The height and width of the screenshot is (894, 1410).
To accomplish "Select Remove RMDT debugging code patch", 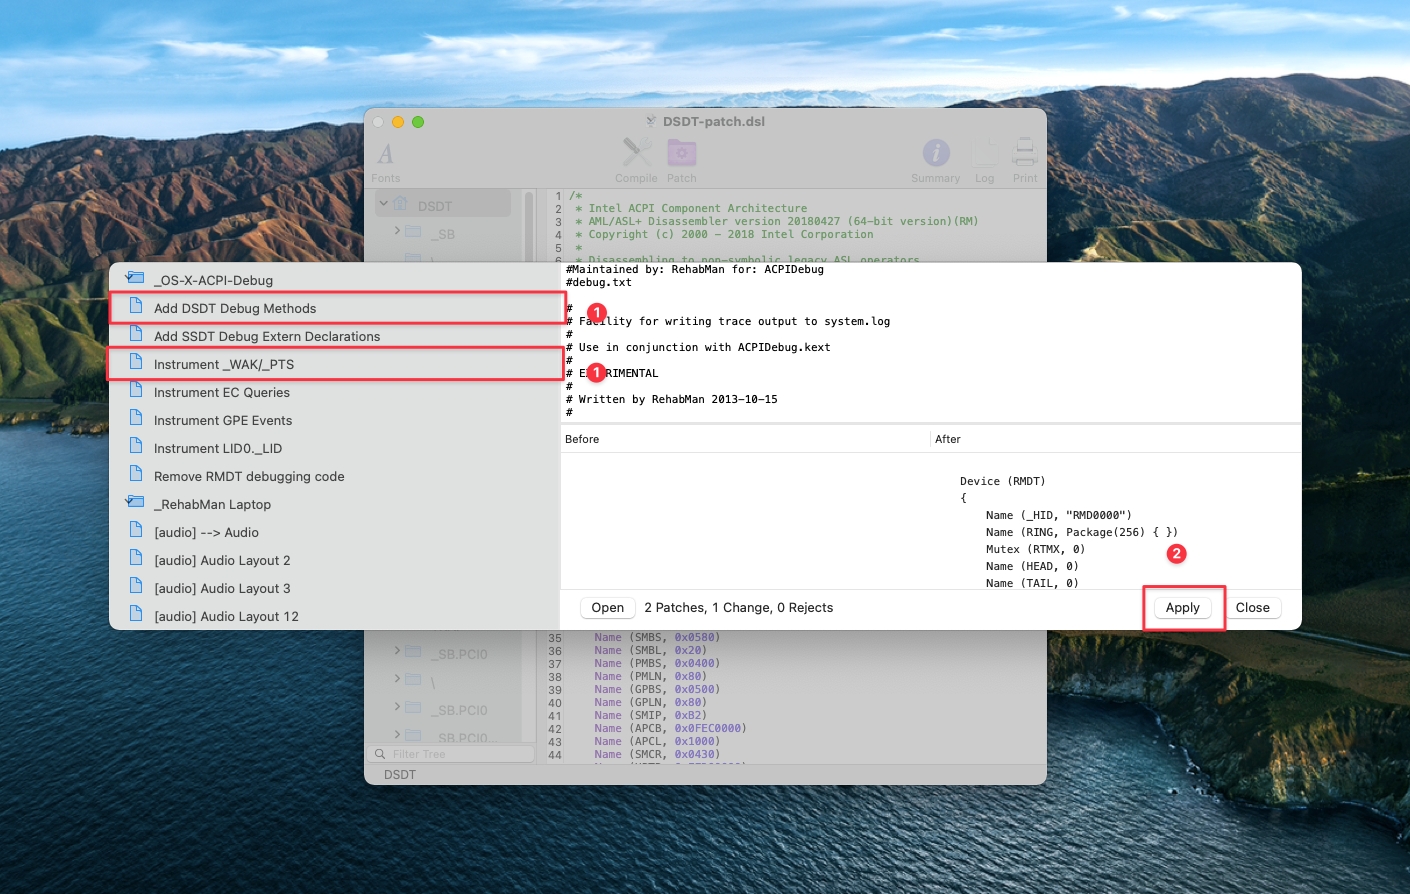I will pos(249,477).
